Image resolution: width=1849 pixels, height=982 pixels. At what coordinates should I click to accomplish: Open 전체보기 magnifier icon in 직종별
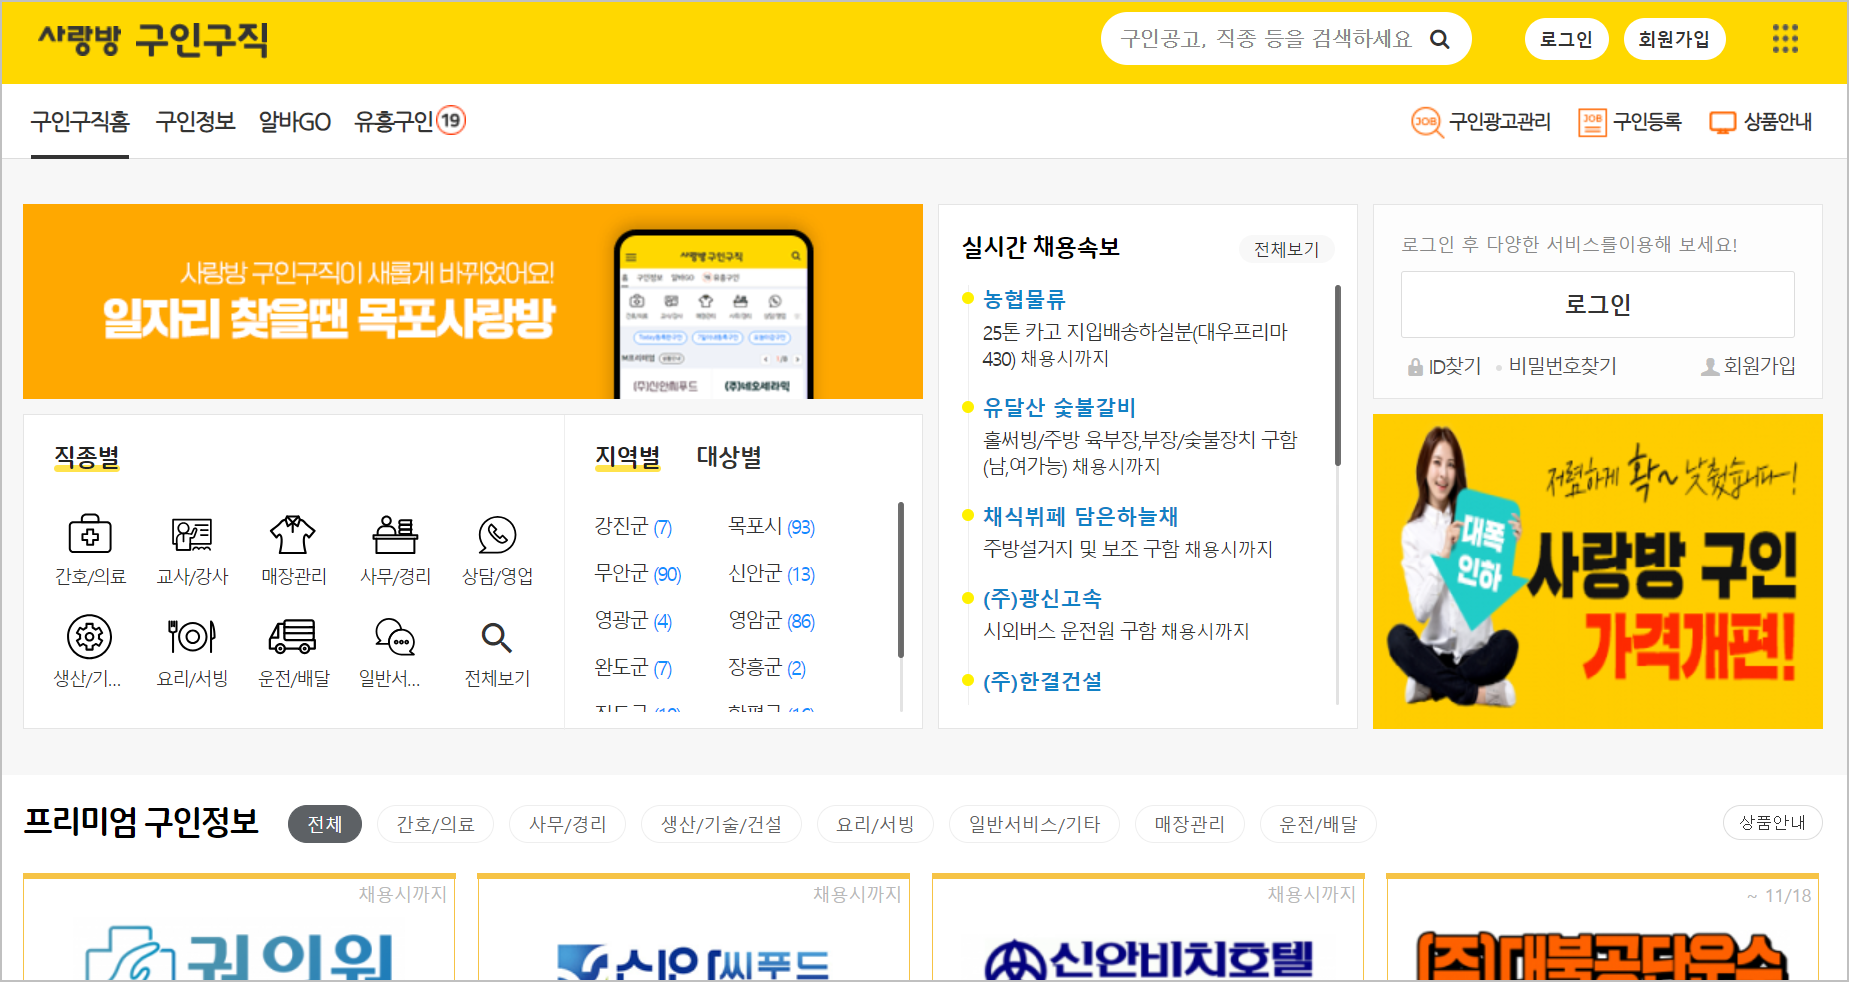(497, 637)
